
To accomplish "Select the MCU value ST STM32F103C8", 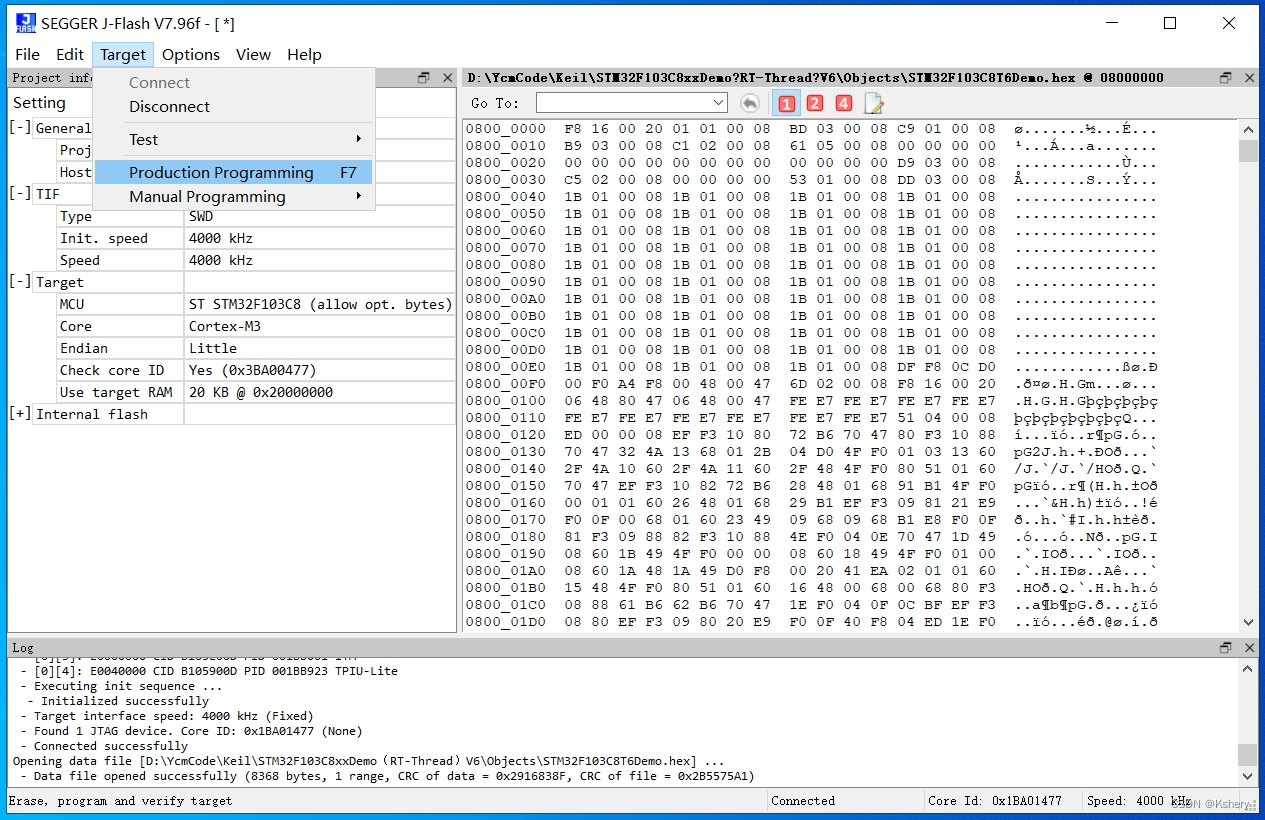I will tap(320, 304).
